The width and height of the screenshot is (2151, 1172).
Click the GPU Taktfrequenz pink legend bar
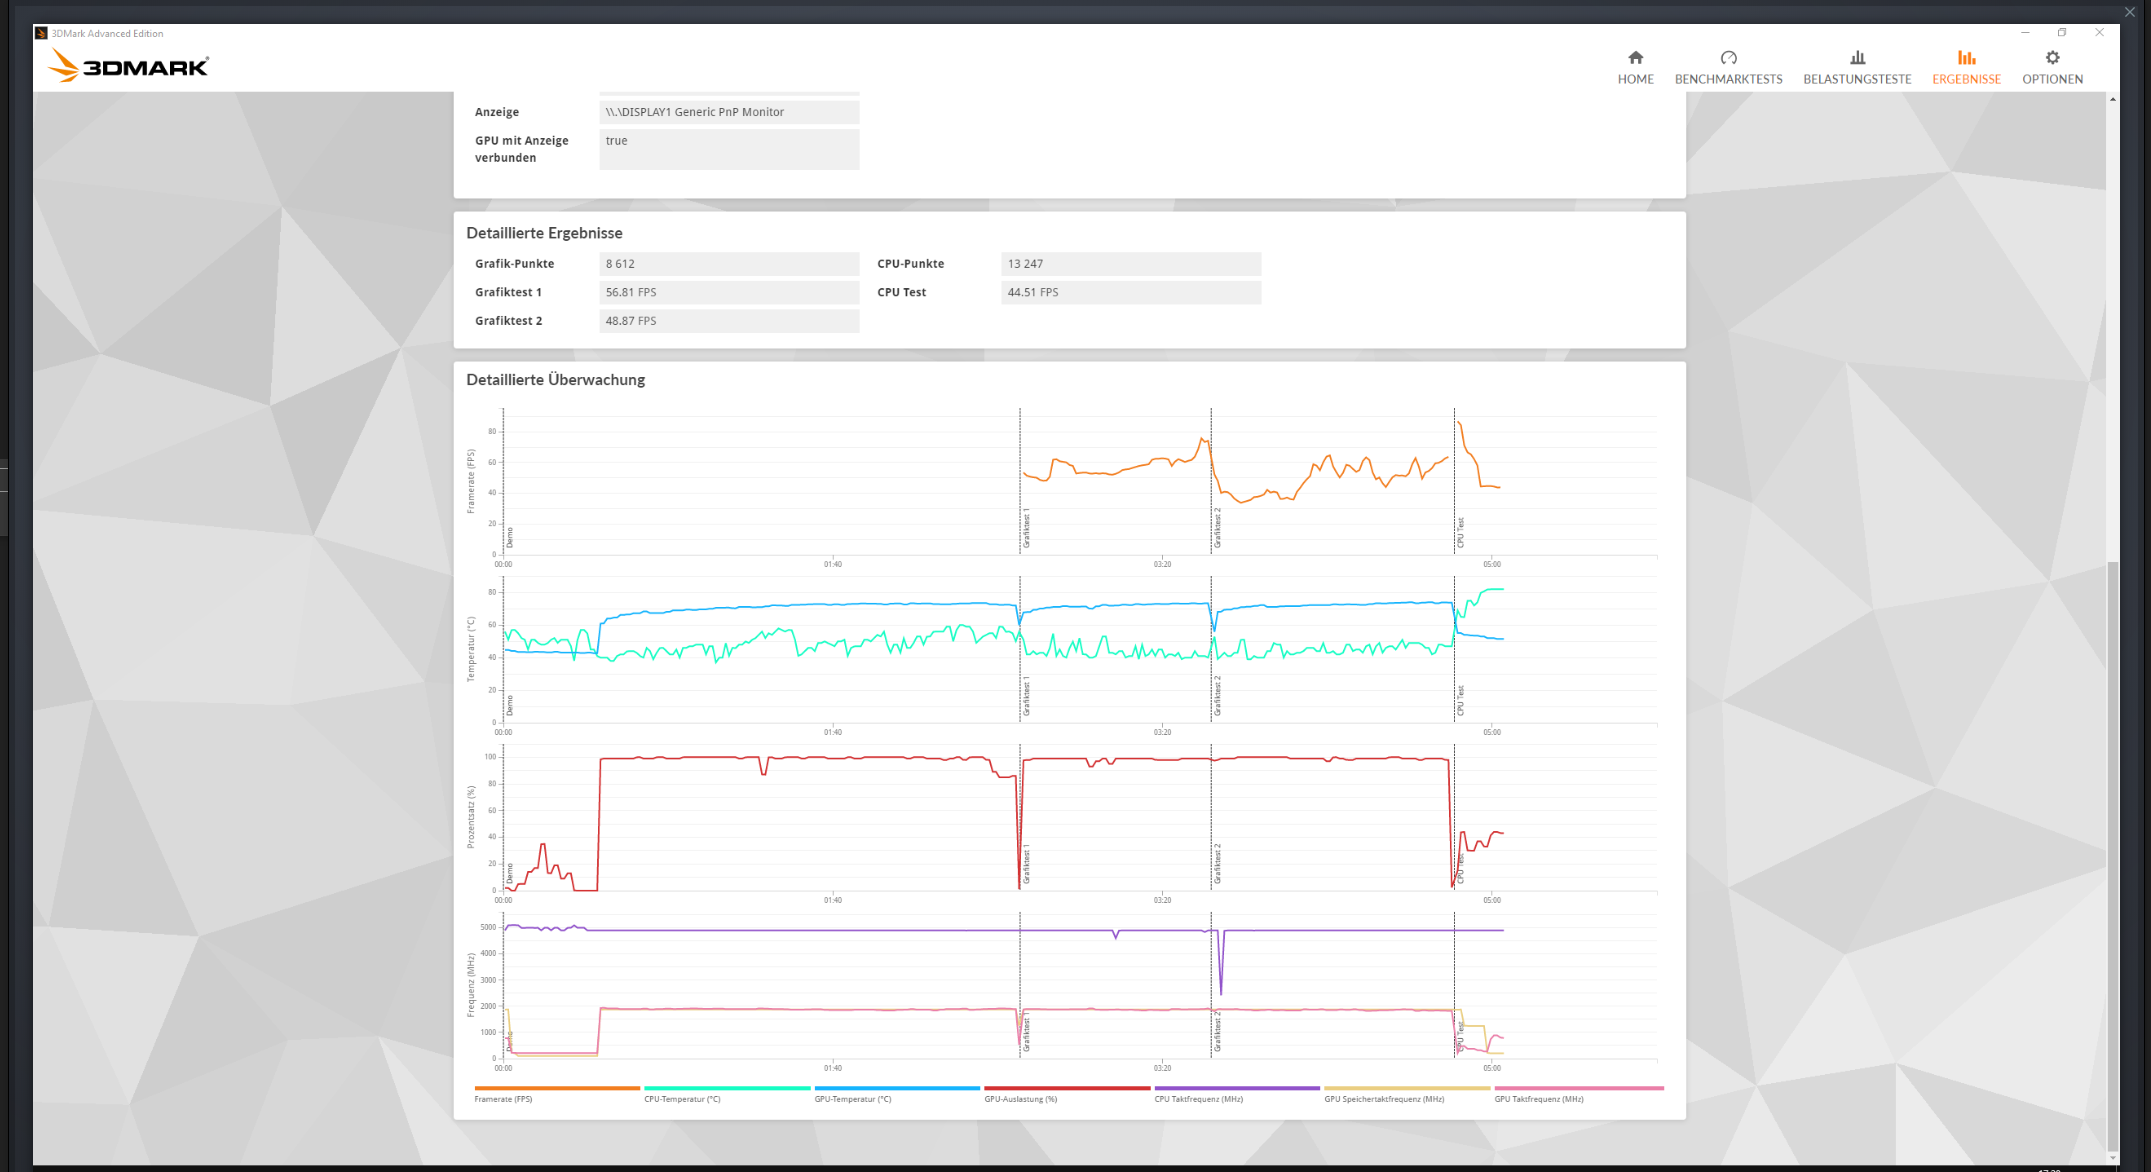(x=1578, y=1088)
